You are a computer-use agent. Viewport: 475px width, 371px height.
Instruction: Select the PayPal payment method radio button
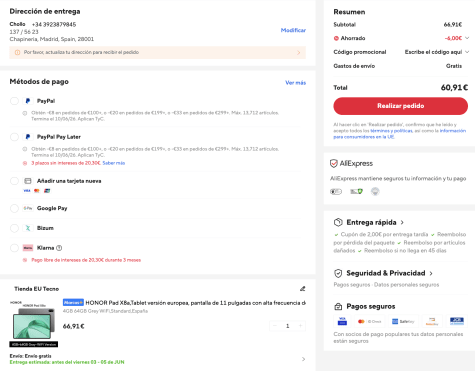pos(14,101)
